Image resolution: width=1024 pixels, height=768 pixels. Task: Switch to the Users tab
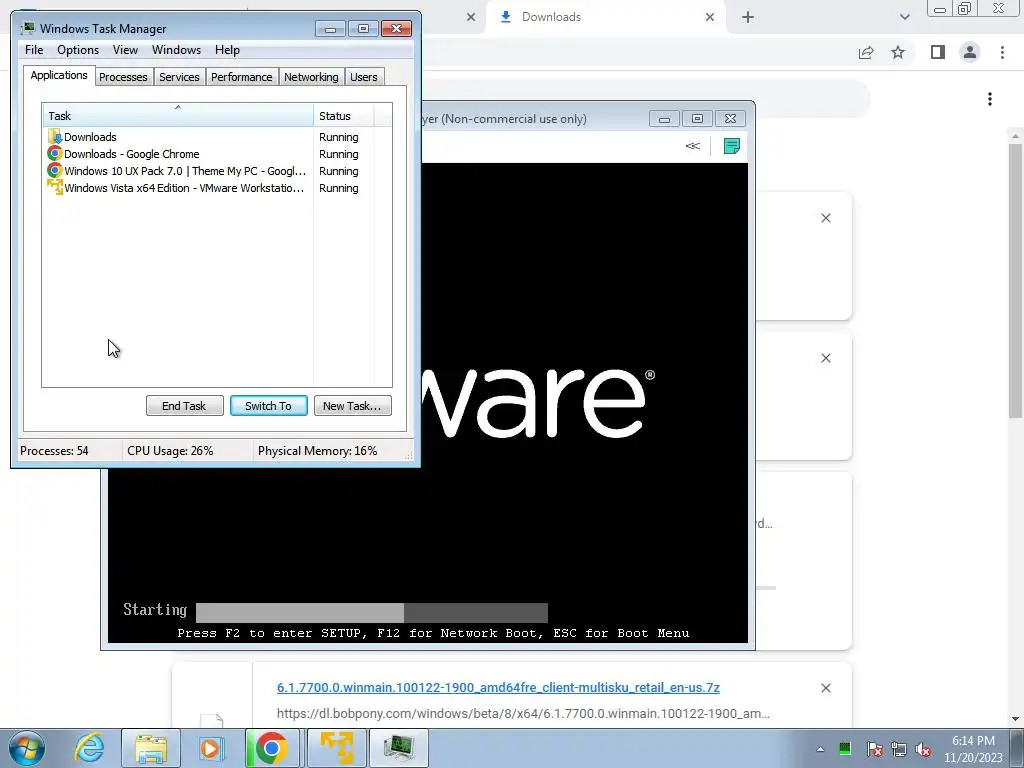(364, 77)
